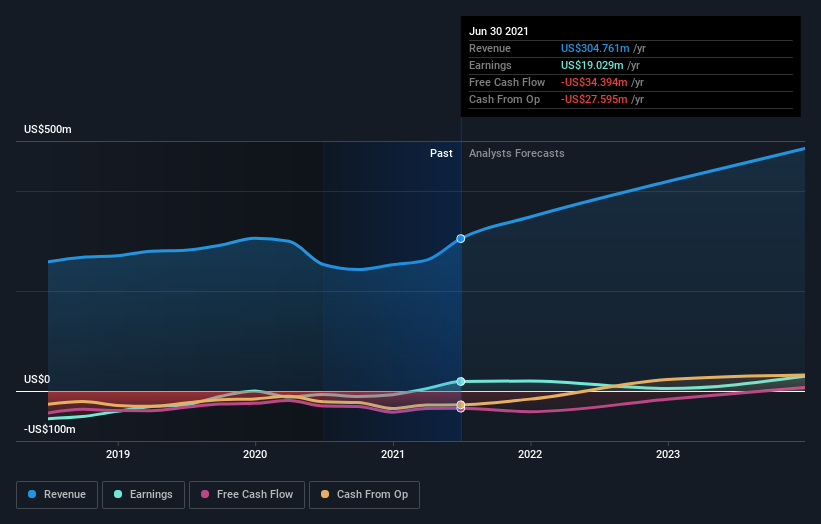Screen dimensions: 821x524
Task: Click the Cash From Op data point marker
Action: 461,405
